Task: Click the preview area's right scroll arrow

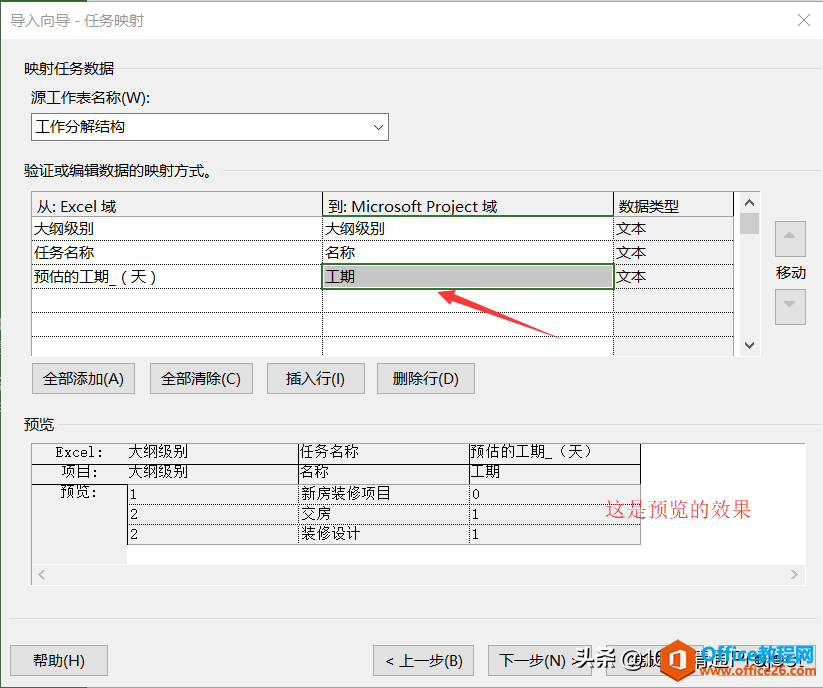Action: (794, 575)
